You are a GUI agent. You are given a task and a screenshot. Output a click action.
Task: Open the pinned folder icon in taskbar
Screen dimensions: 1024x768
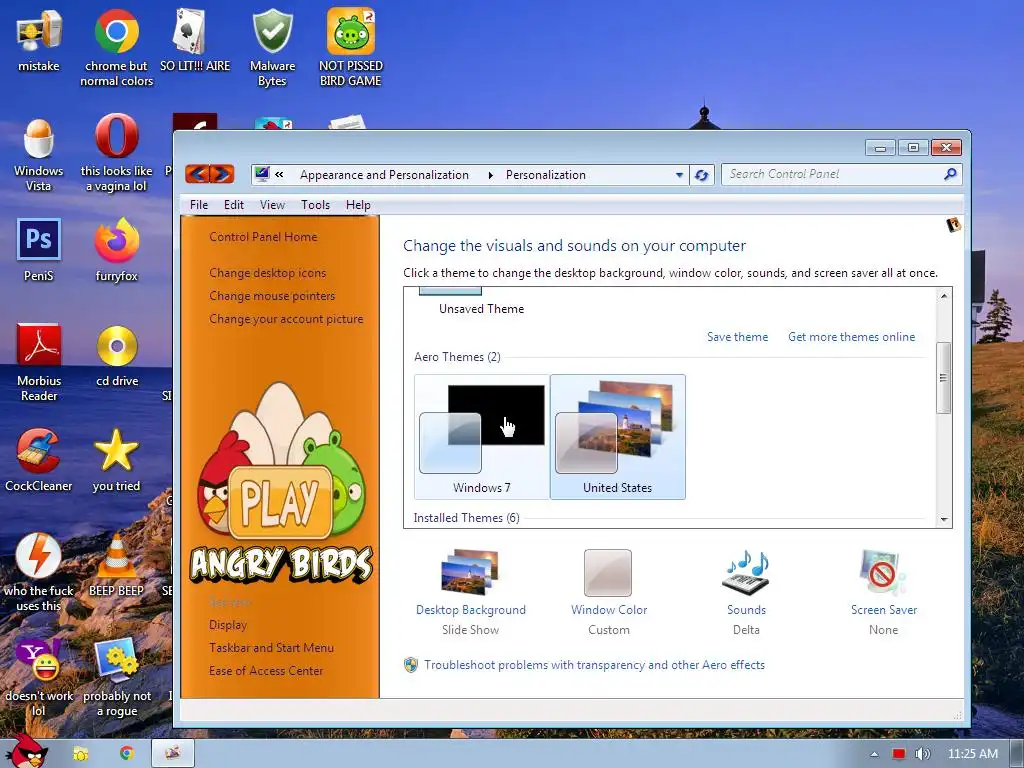click(81, 754)
